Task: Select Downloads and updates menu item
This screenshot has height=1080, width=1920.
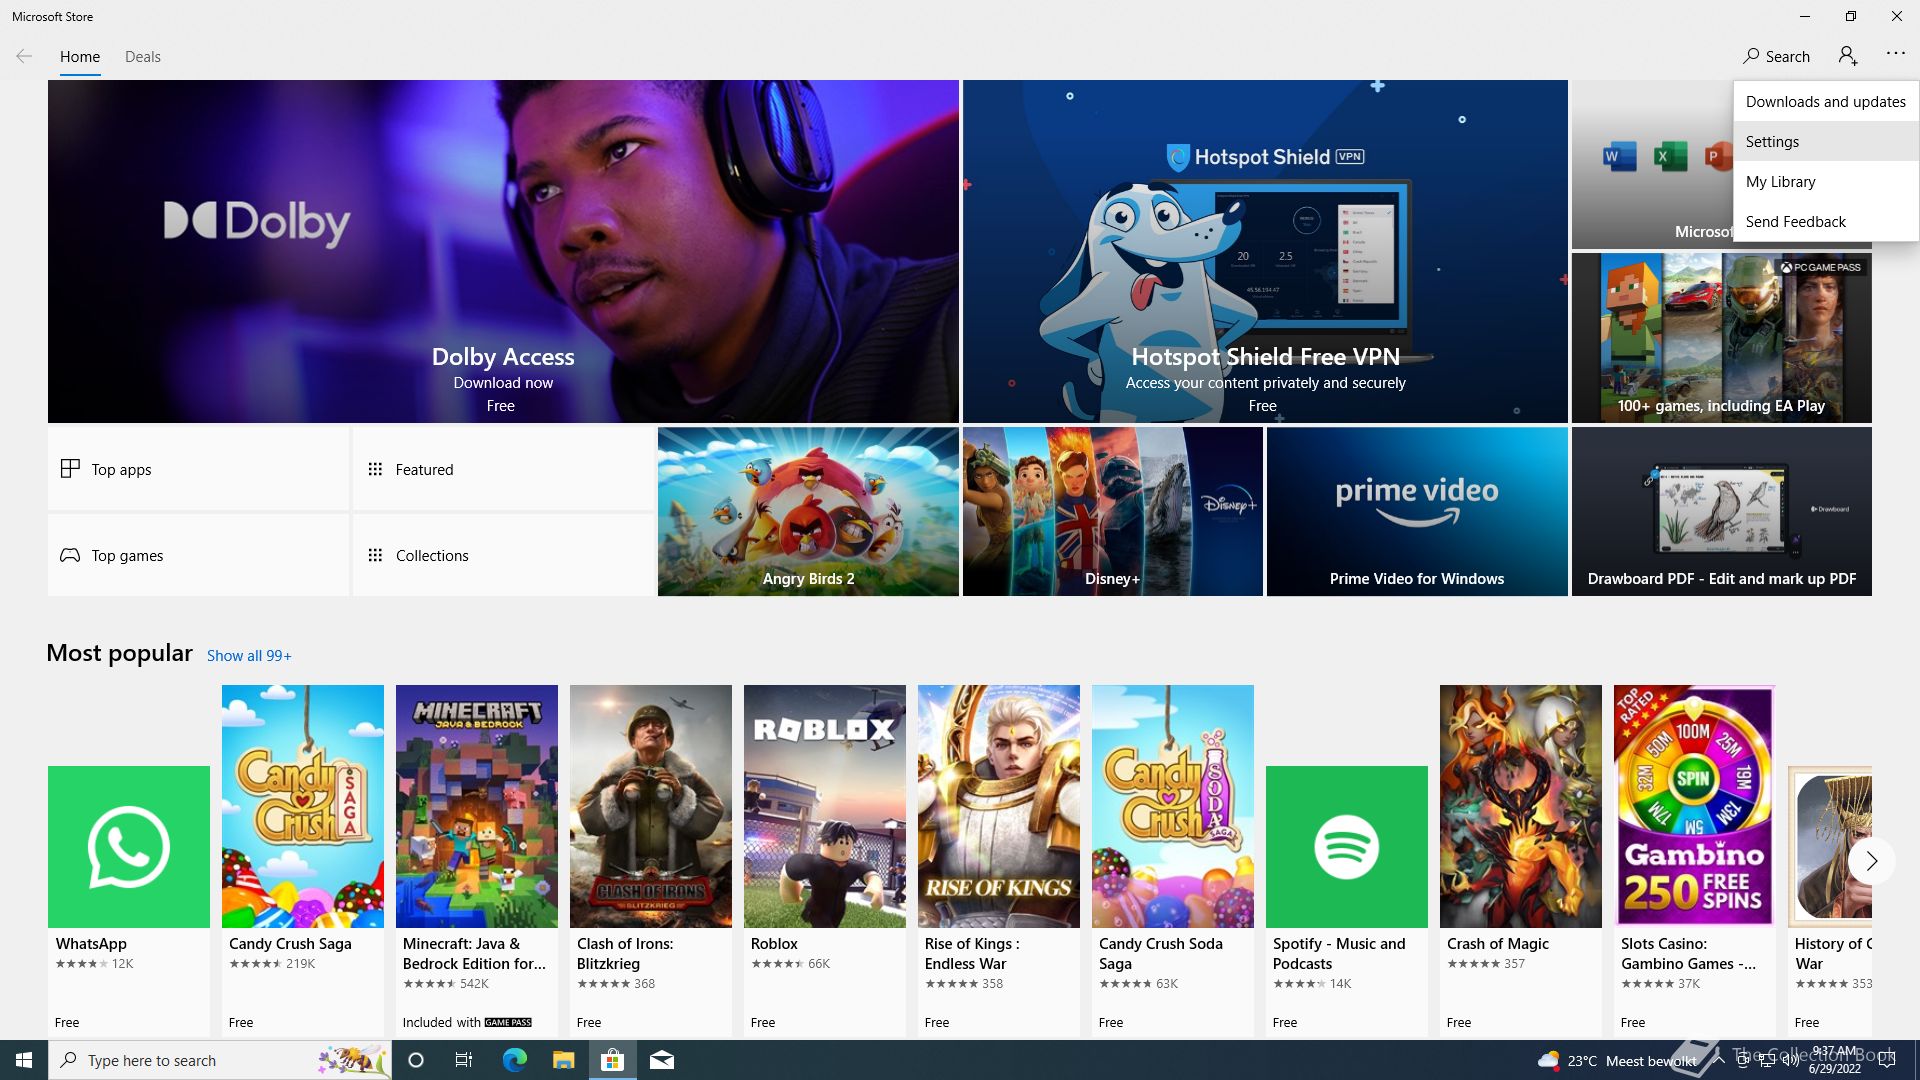Action: [1826, 101]
